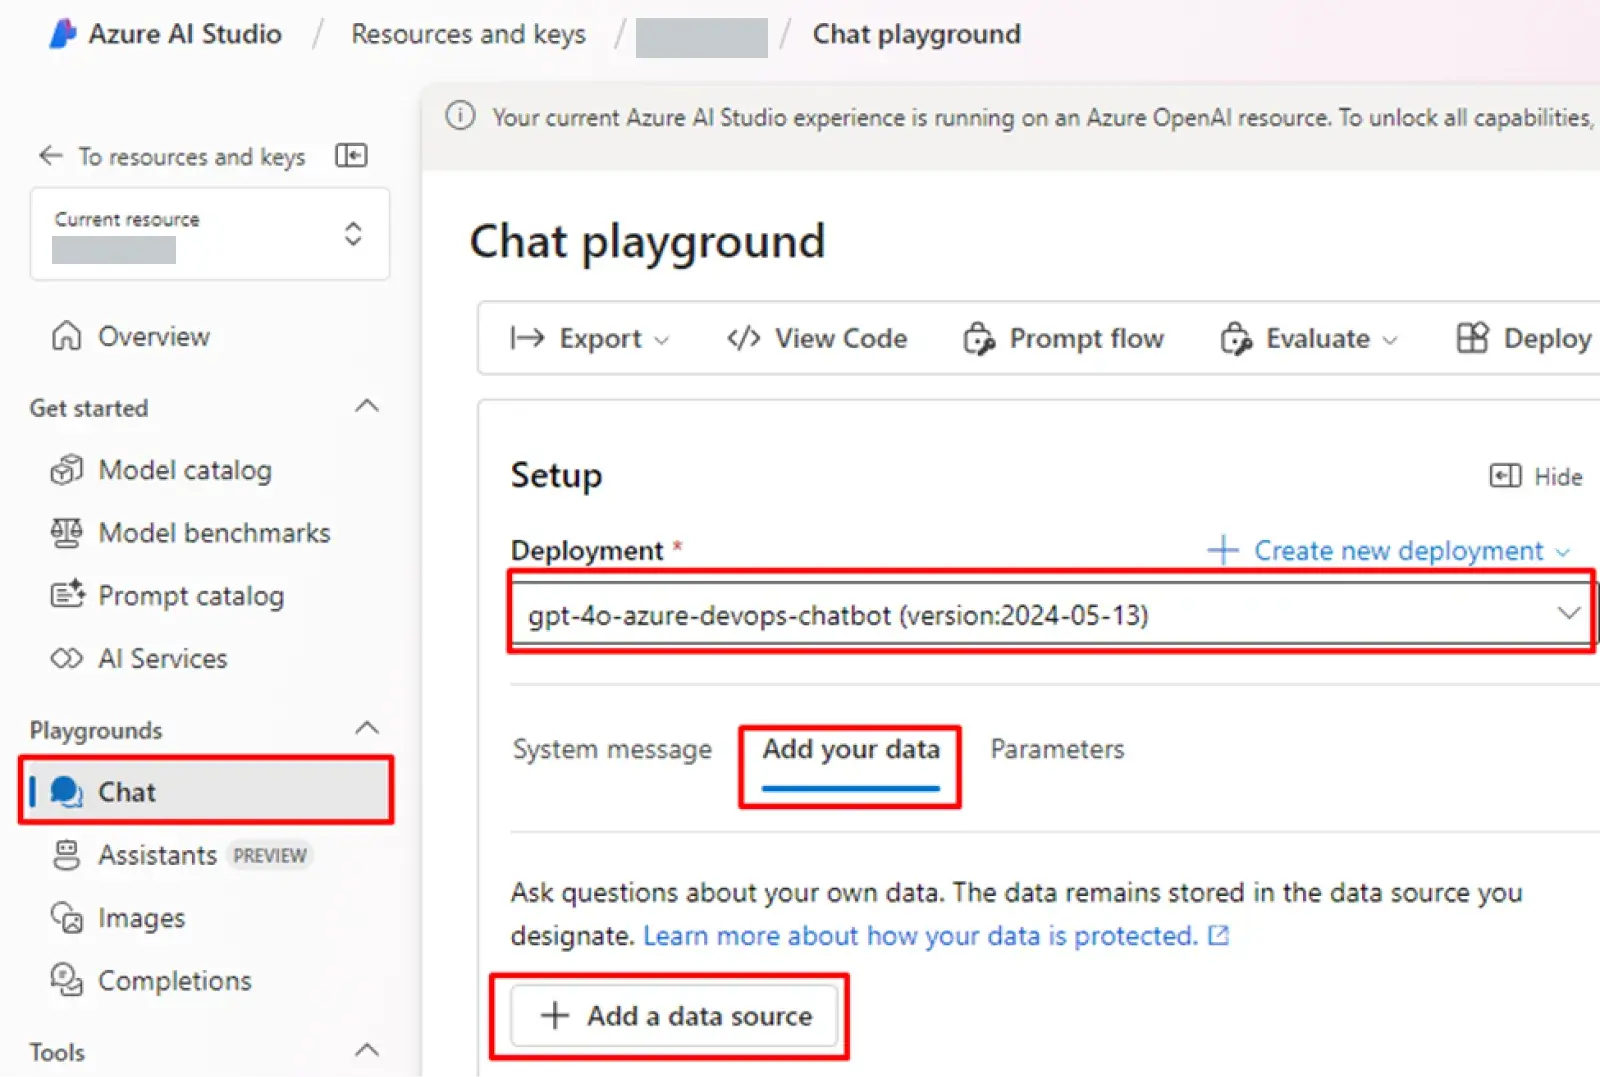Click the Chat bubble icon in sidebar
1600x1077 pixels.
[67, 792]
